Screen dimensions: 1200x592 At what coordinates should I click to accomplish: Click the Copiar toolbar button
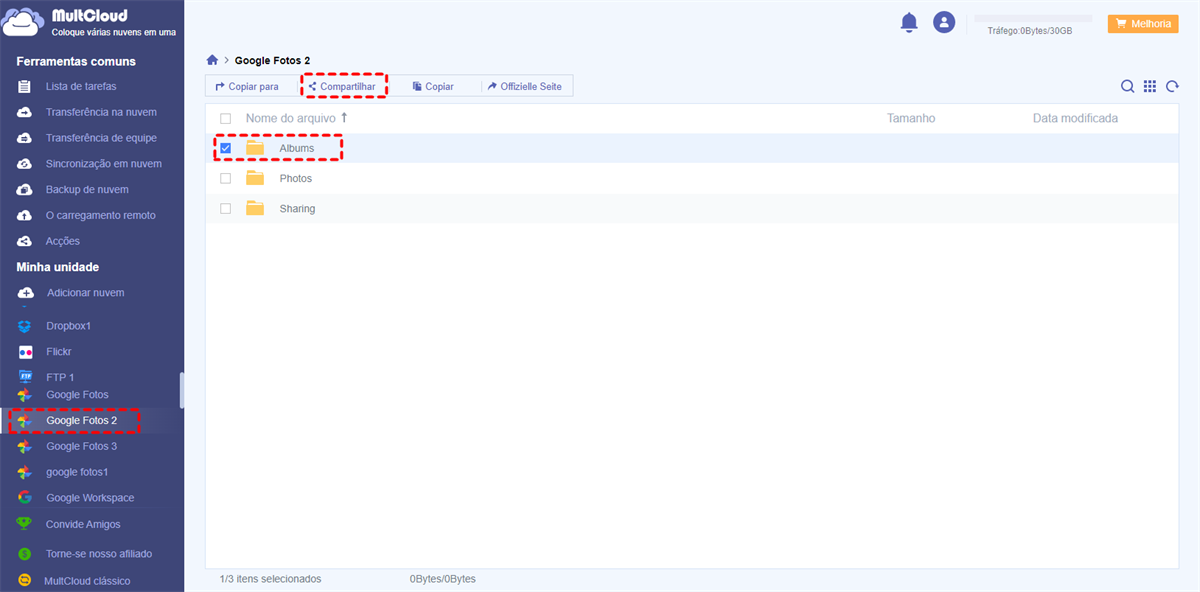433,87
